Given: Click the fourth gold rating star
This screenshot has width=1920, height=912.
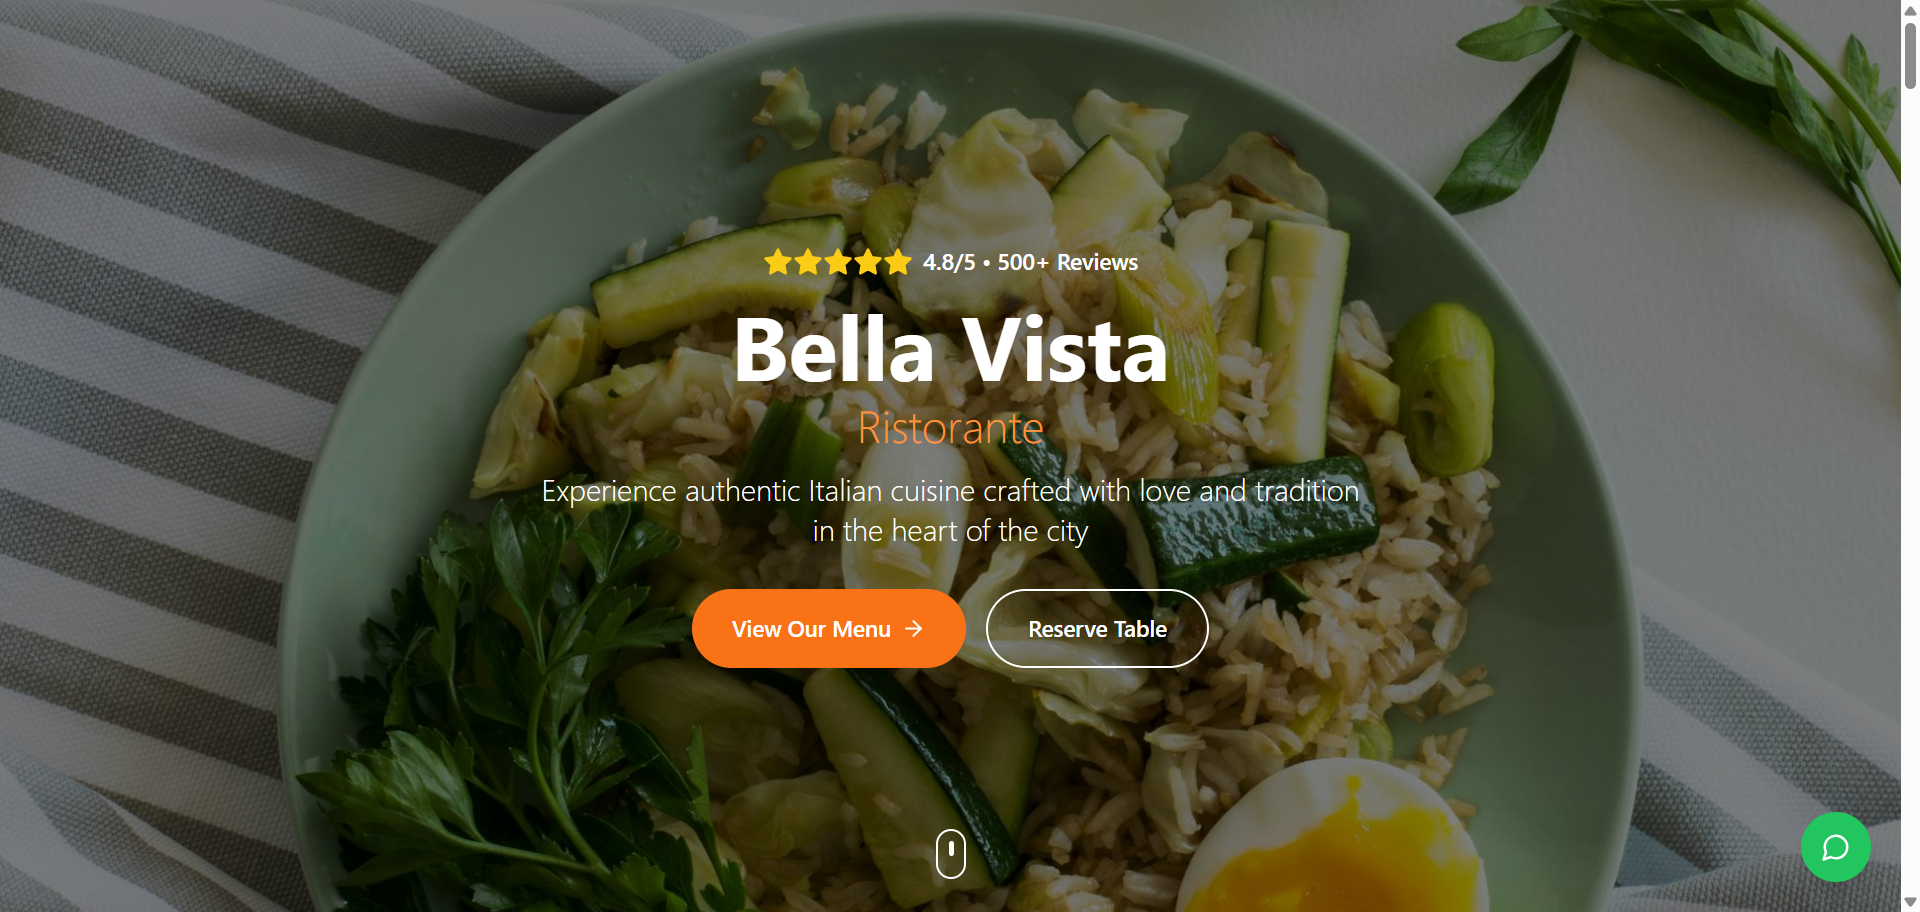Looking at the screenshot, I should click(x=868, y=262).
